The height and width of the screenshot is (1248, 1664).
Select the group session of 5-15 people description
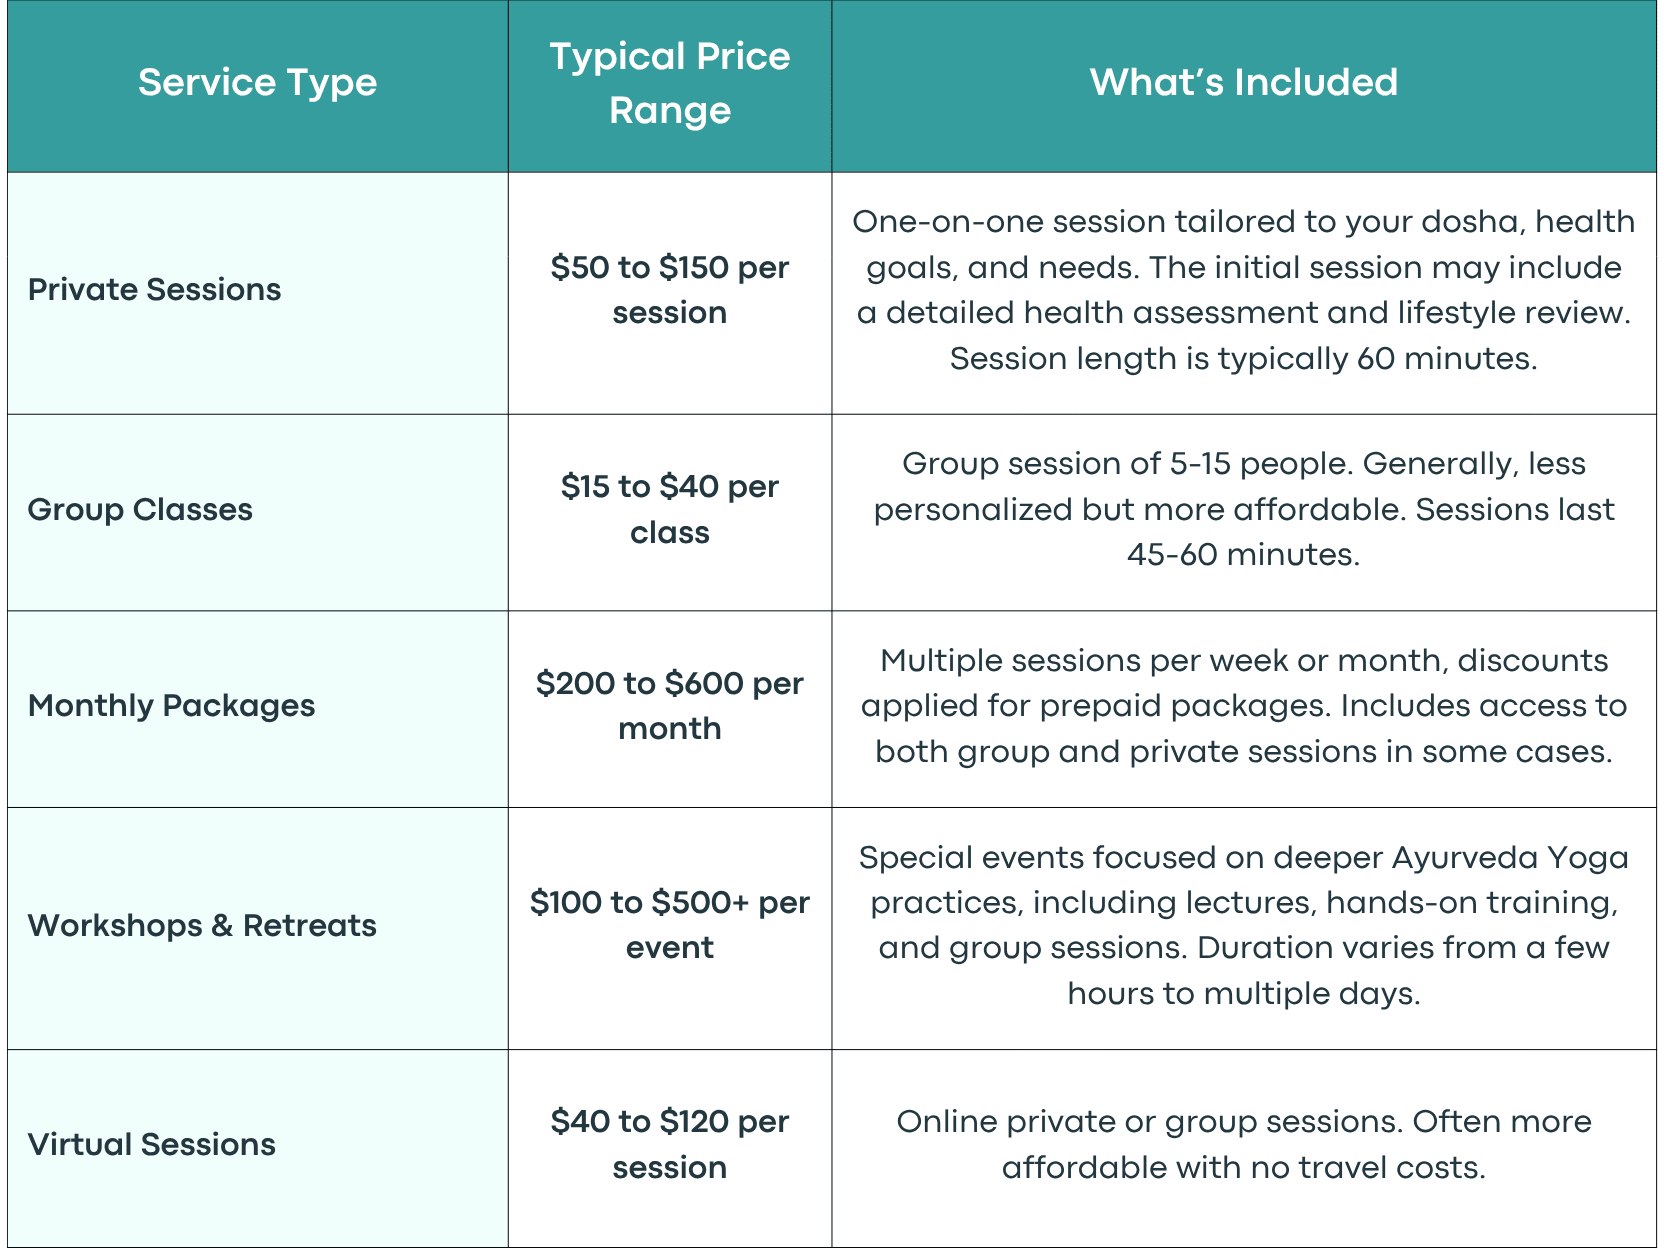(1243, 510)
